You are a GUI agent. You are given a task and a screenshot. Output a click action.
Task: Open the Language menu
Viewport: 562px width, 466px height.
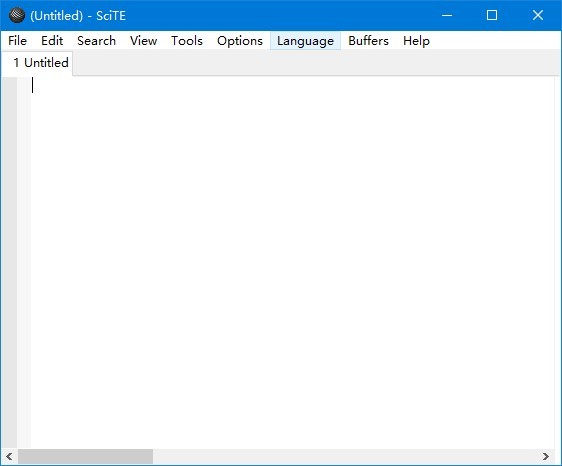(305, 41)
